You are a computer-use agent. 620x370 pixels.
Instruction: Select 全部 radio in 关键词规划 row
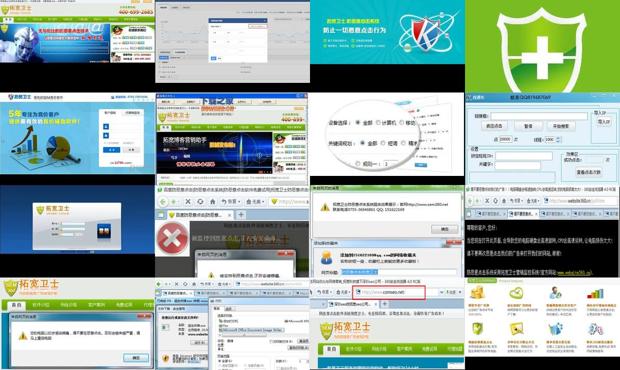pyautogui.click(x=363, y=143)
